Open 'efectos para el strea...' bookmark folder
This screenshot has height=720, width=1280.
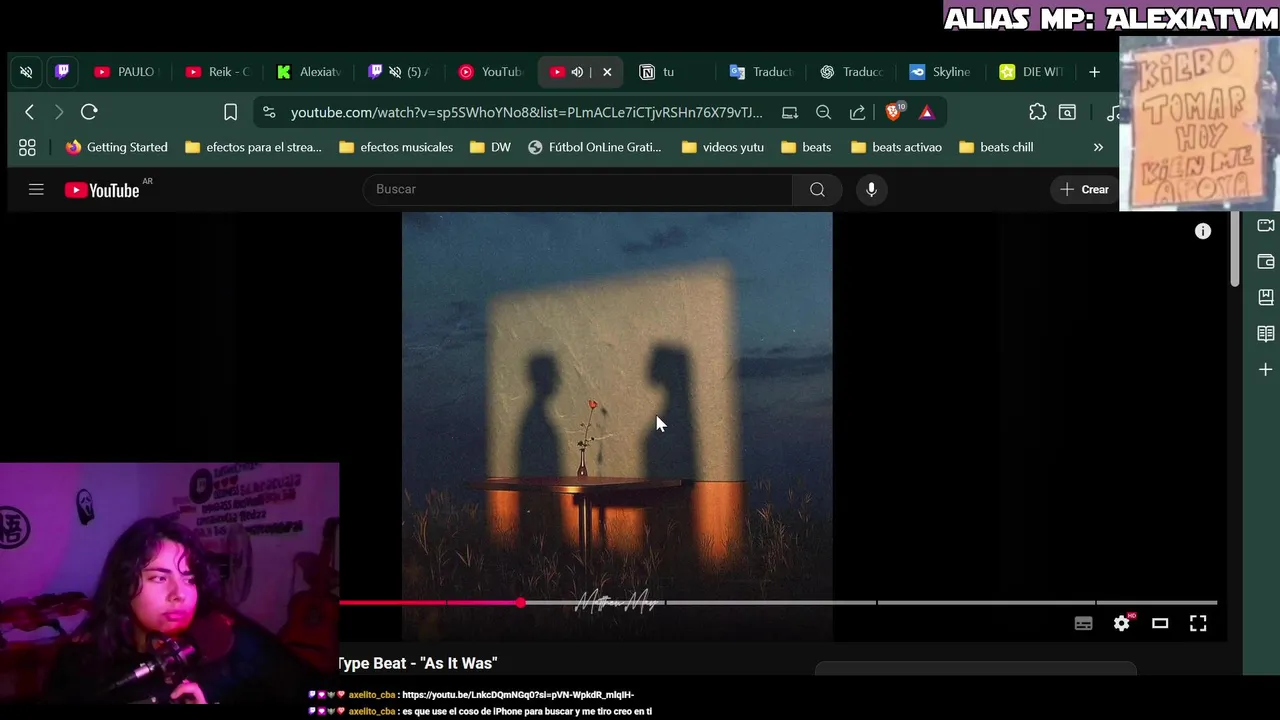tap(253, 147)
